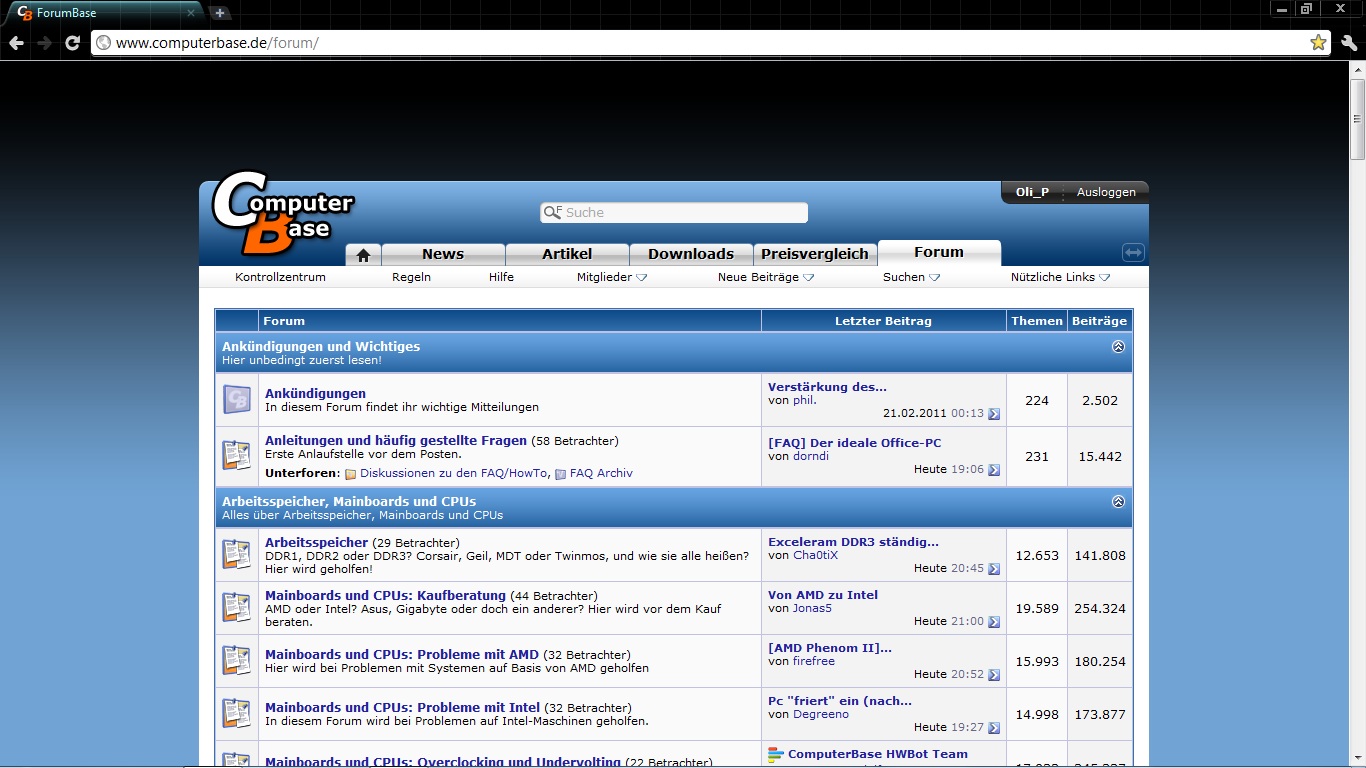Reload the page
The image size is (1366, 768).
pos(73,43)
